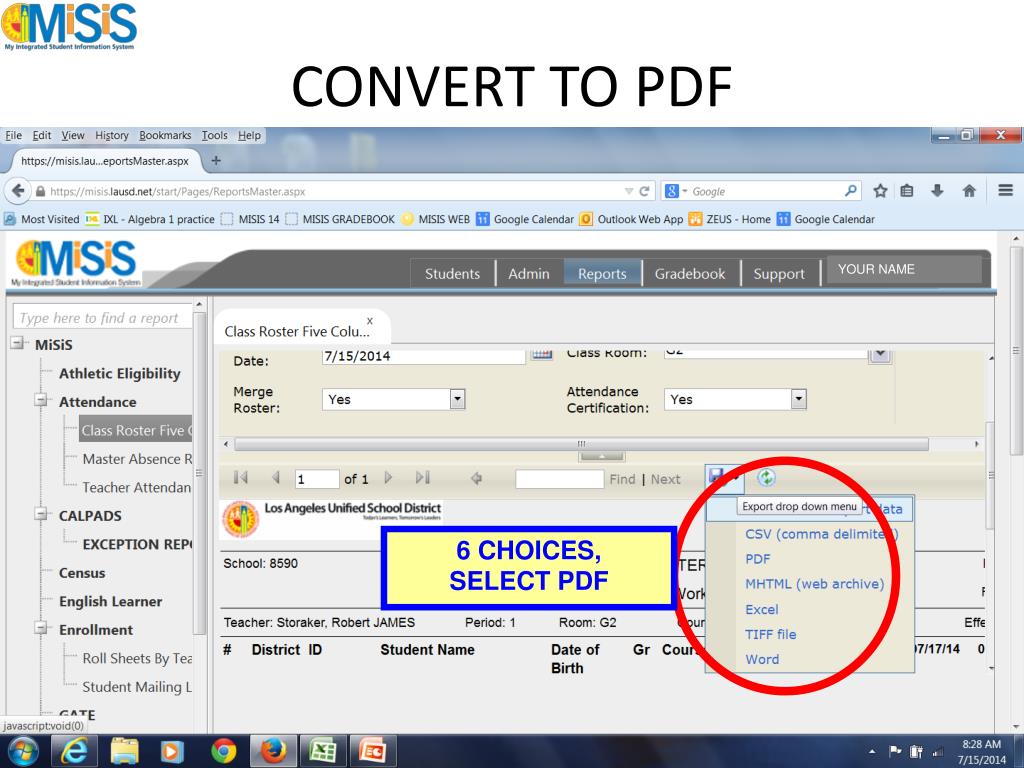Click the Next link in report toolbar
This screenshot has height=768, width=1024.
click(665, 479)
